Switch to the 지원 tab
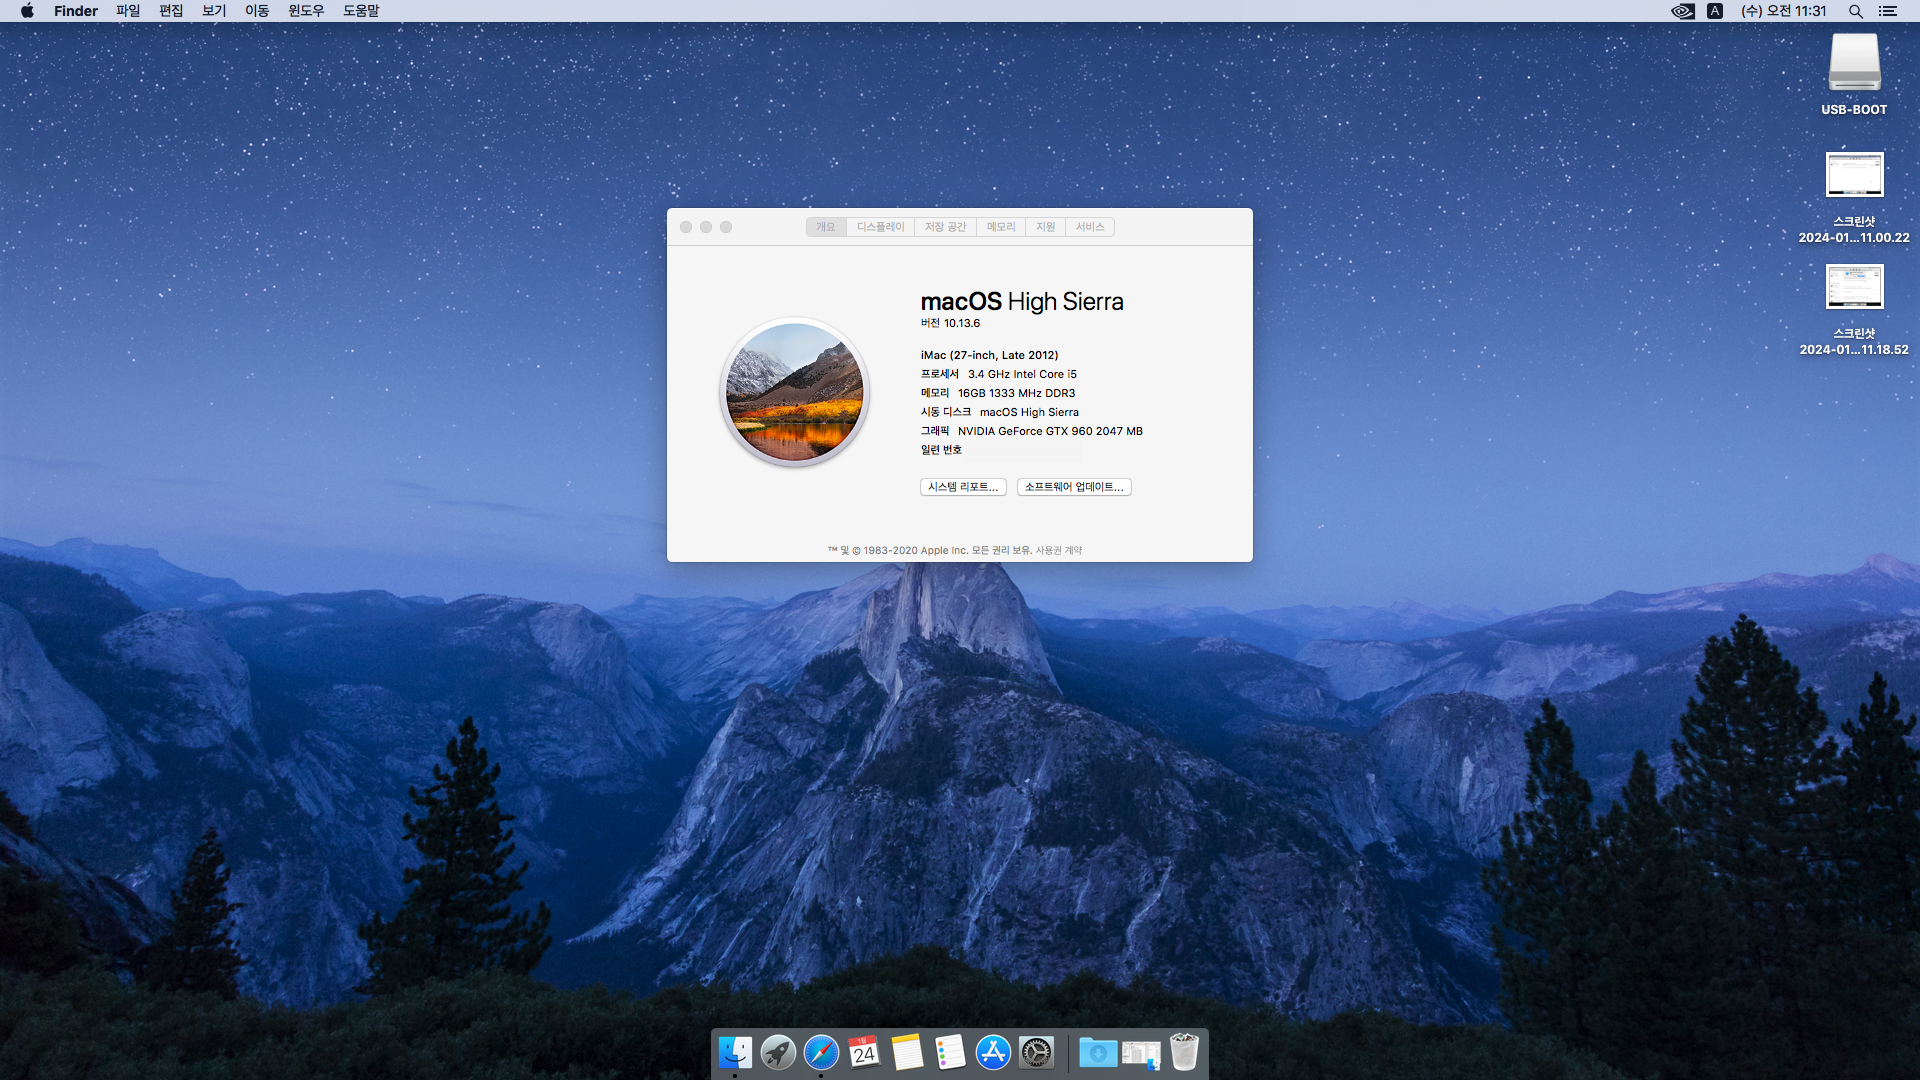Screen dimensions: 1920x1080 [1045, 227]
